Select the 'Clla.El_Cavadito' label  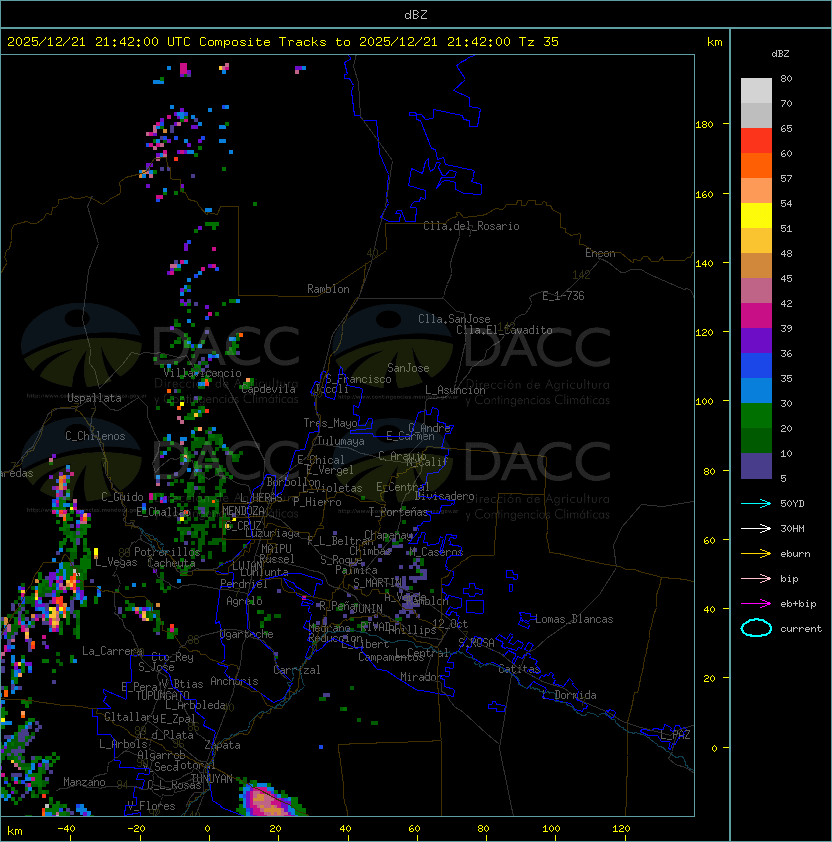point(504,330)
